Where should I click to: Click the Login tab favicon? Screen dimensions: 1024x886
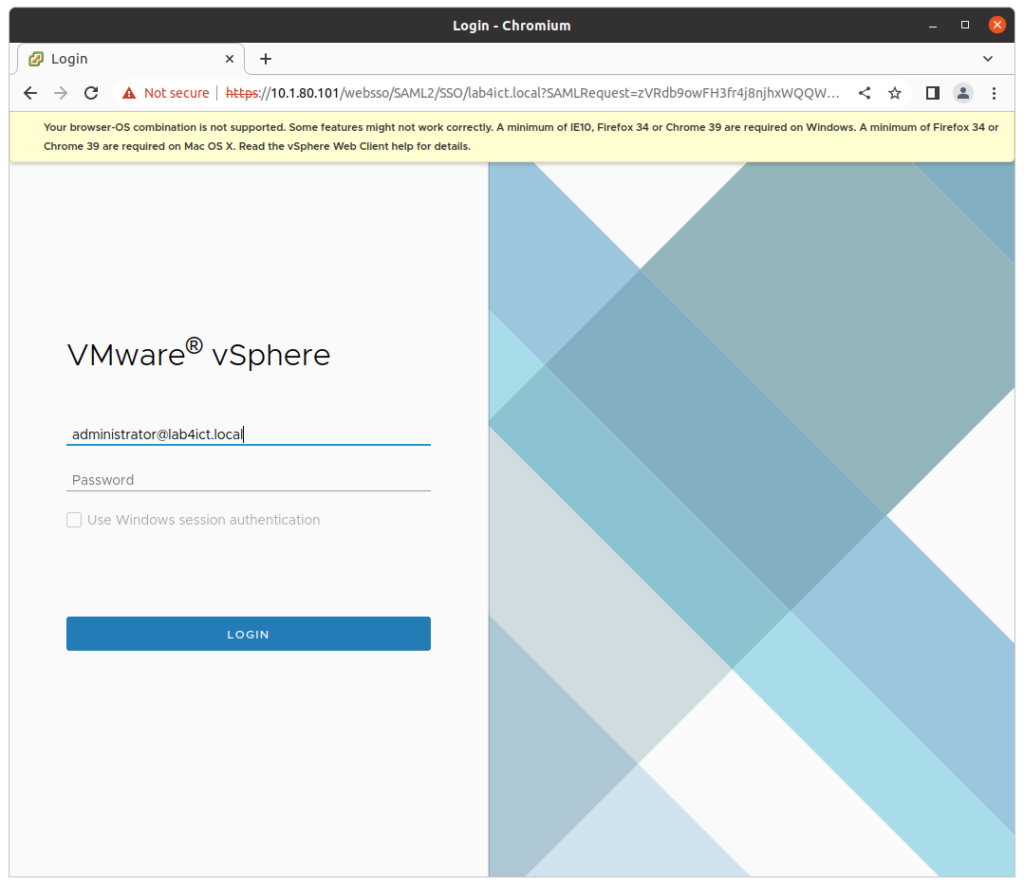tap(35, 58)
